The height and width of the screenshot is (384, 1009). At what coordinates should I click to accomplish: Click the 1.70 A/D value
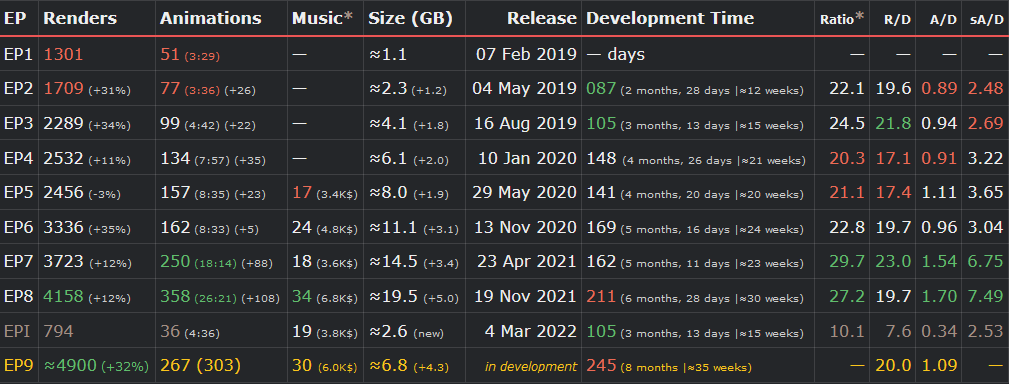(940, 297)
